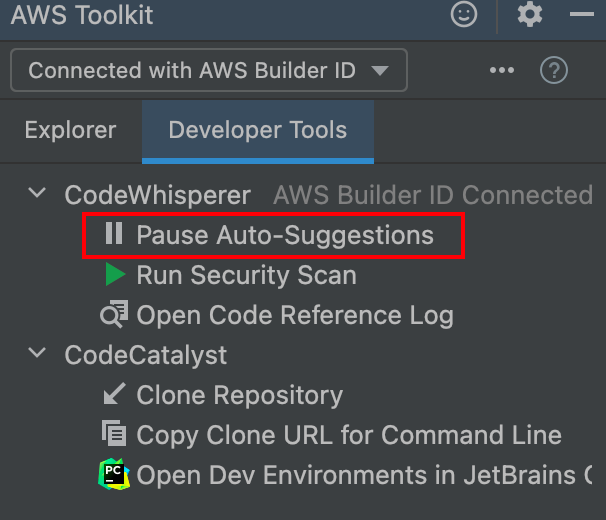The height and width of the screenshot is (520, 606).
Task: Open the three-dots more options menu
Action: (x=501, y=71)
